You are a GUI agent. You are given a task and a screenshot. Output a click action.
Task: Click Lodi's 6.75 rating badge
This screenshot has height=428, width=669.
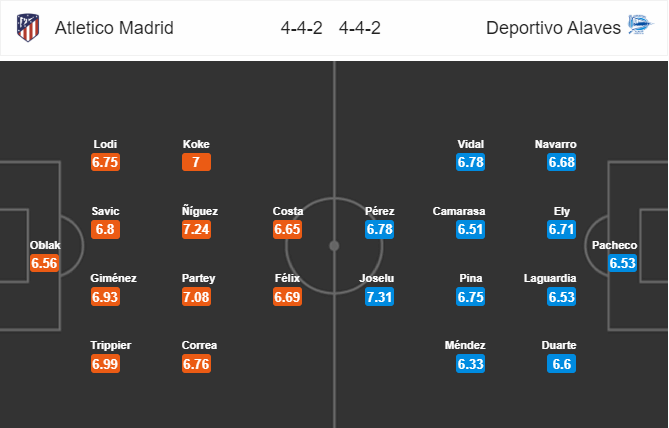(x=106, y=162)
